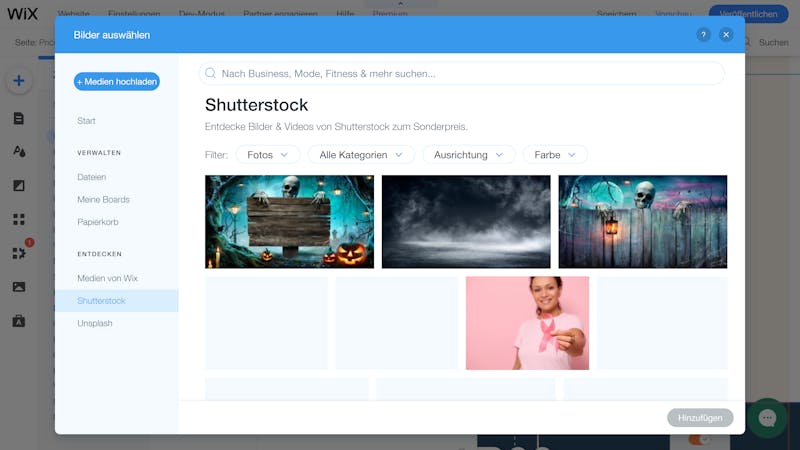The height and width of the screenshot is (450, 800).
Task: Select Shutterstock in side navigation
Action: [116, 301]
